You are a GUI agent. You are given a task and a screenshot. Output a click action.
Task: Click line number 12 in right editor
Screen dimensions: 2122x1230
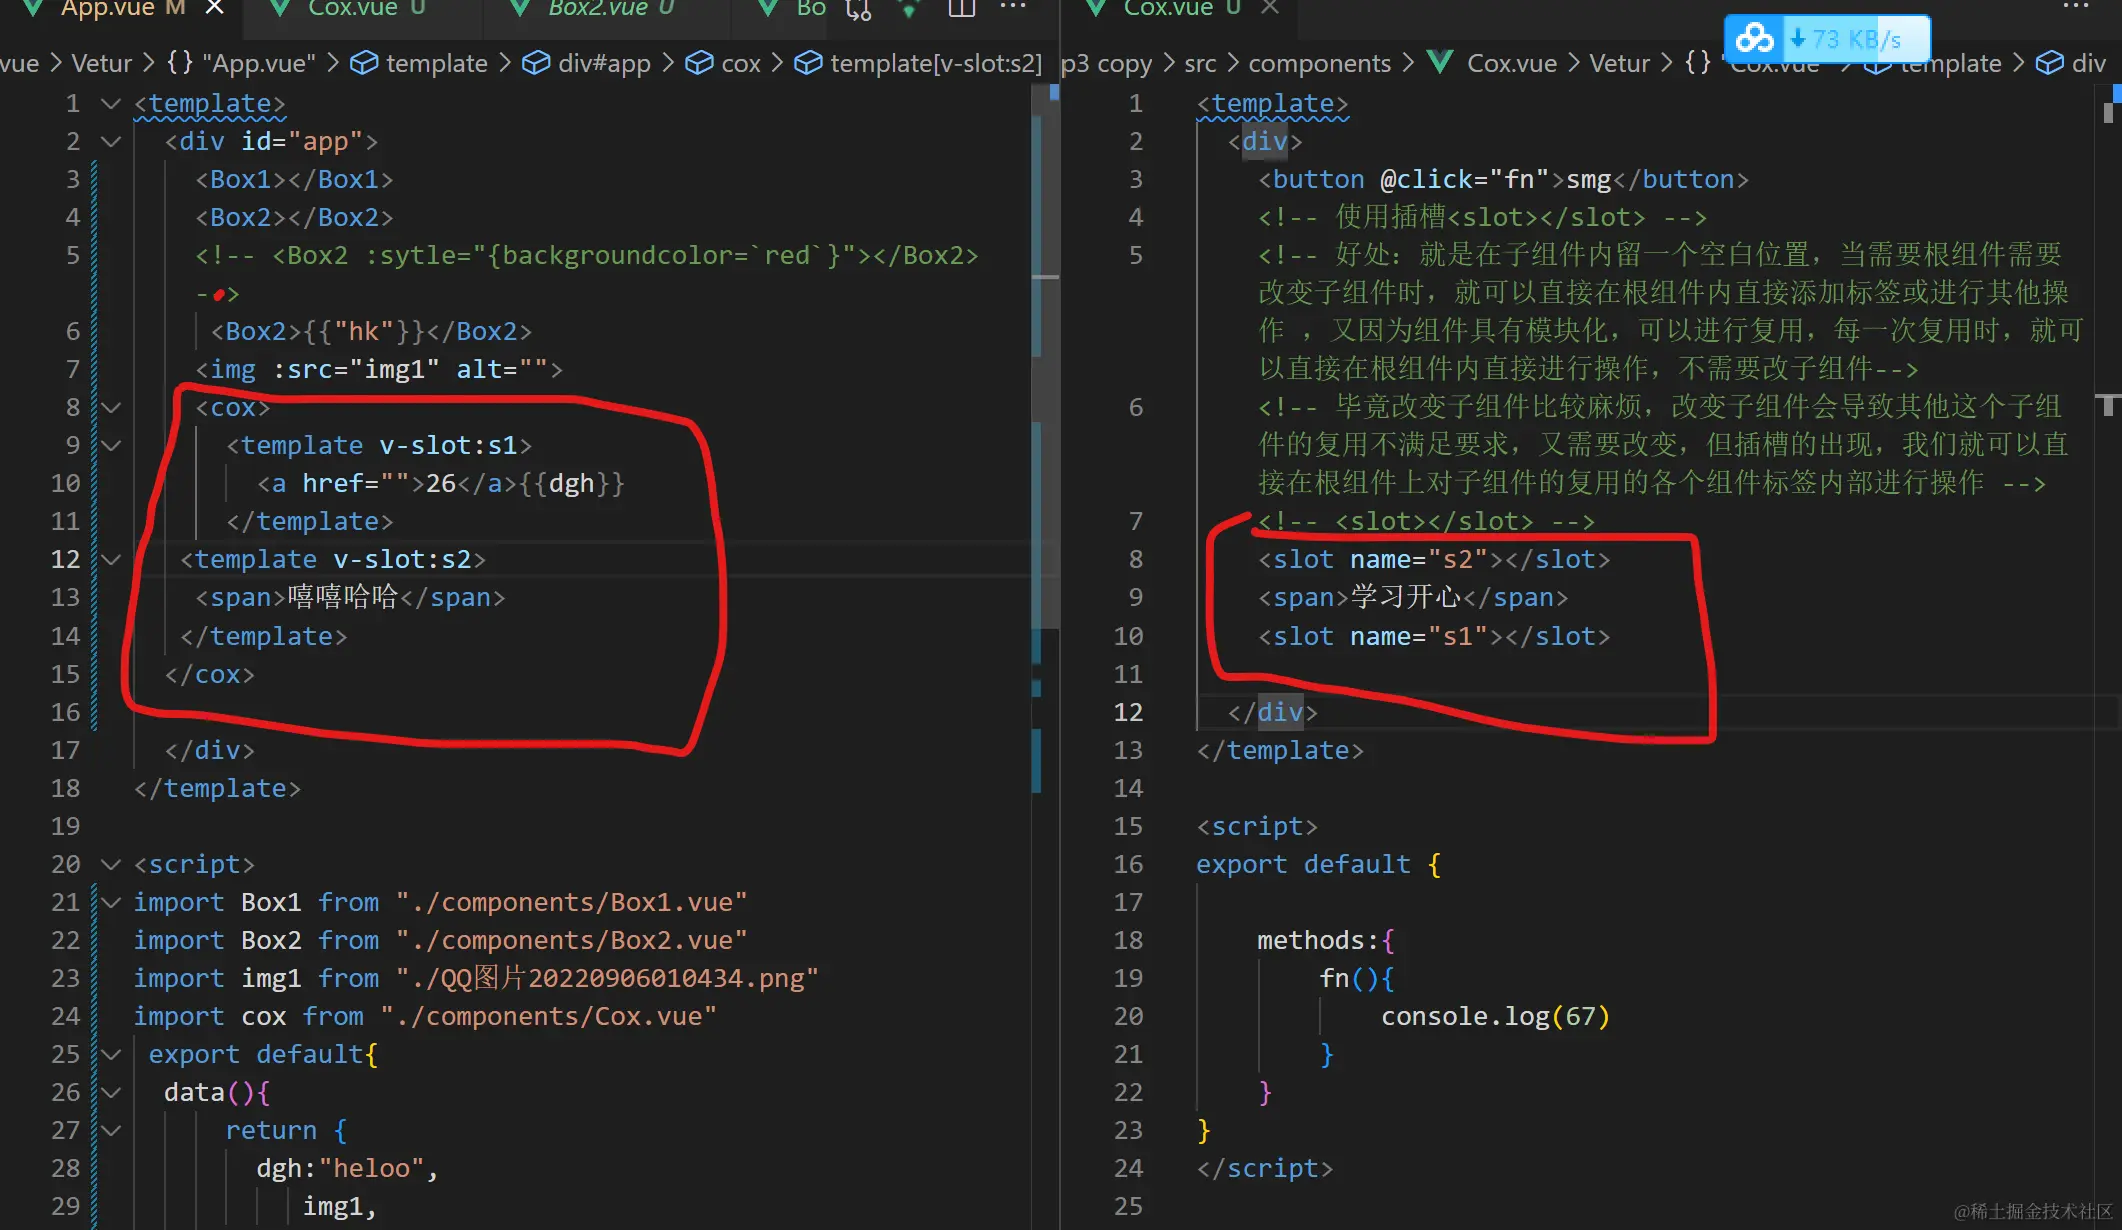pos(1128,712)
